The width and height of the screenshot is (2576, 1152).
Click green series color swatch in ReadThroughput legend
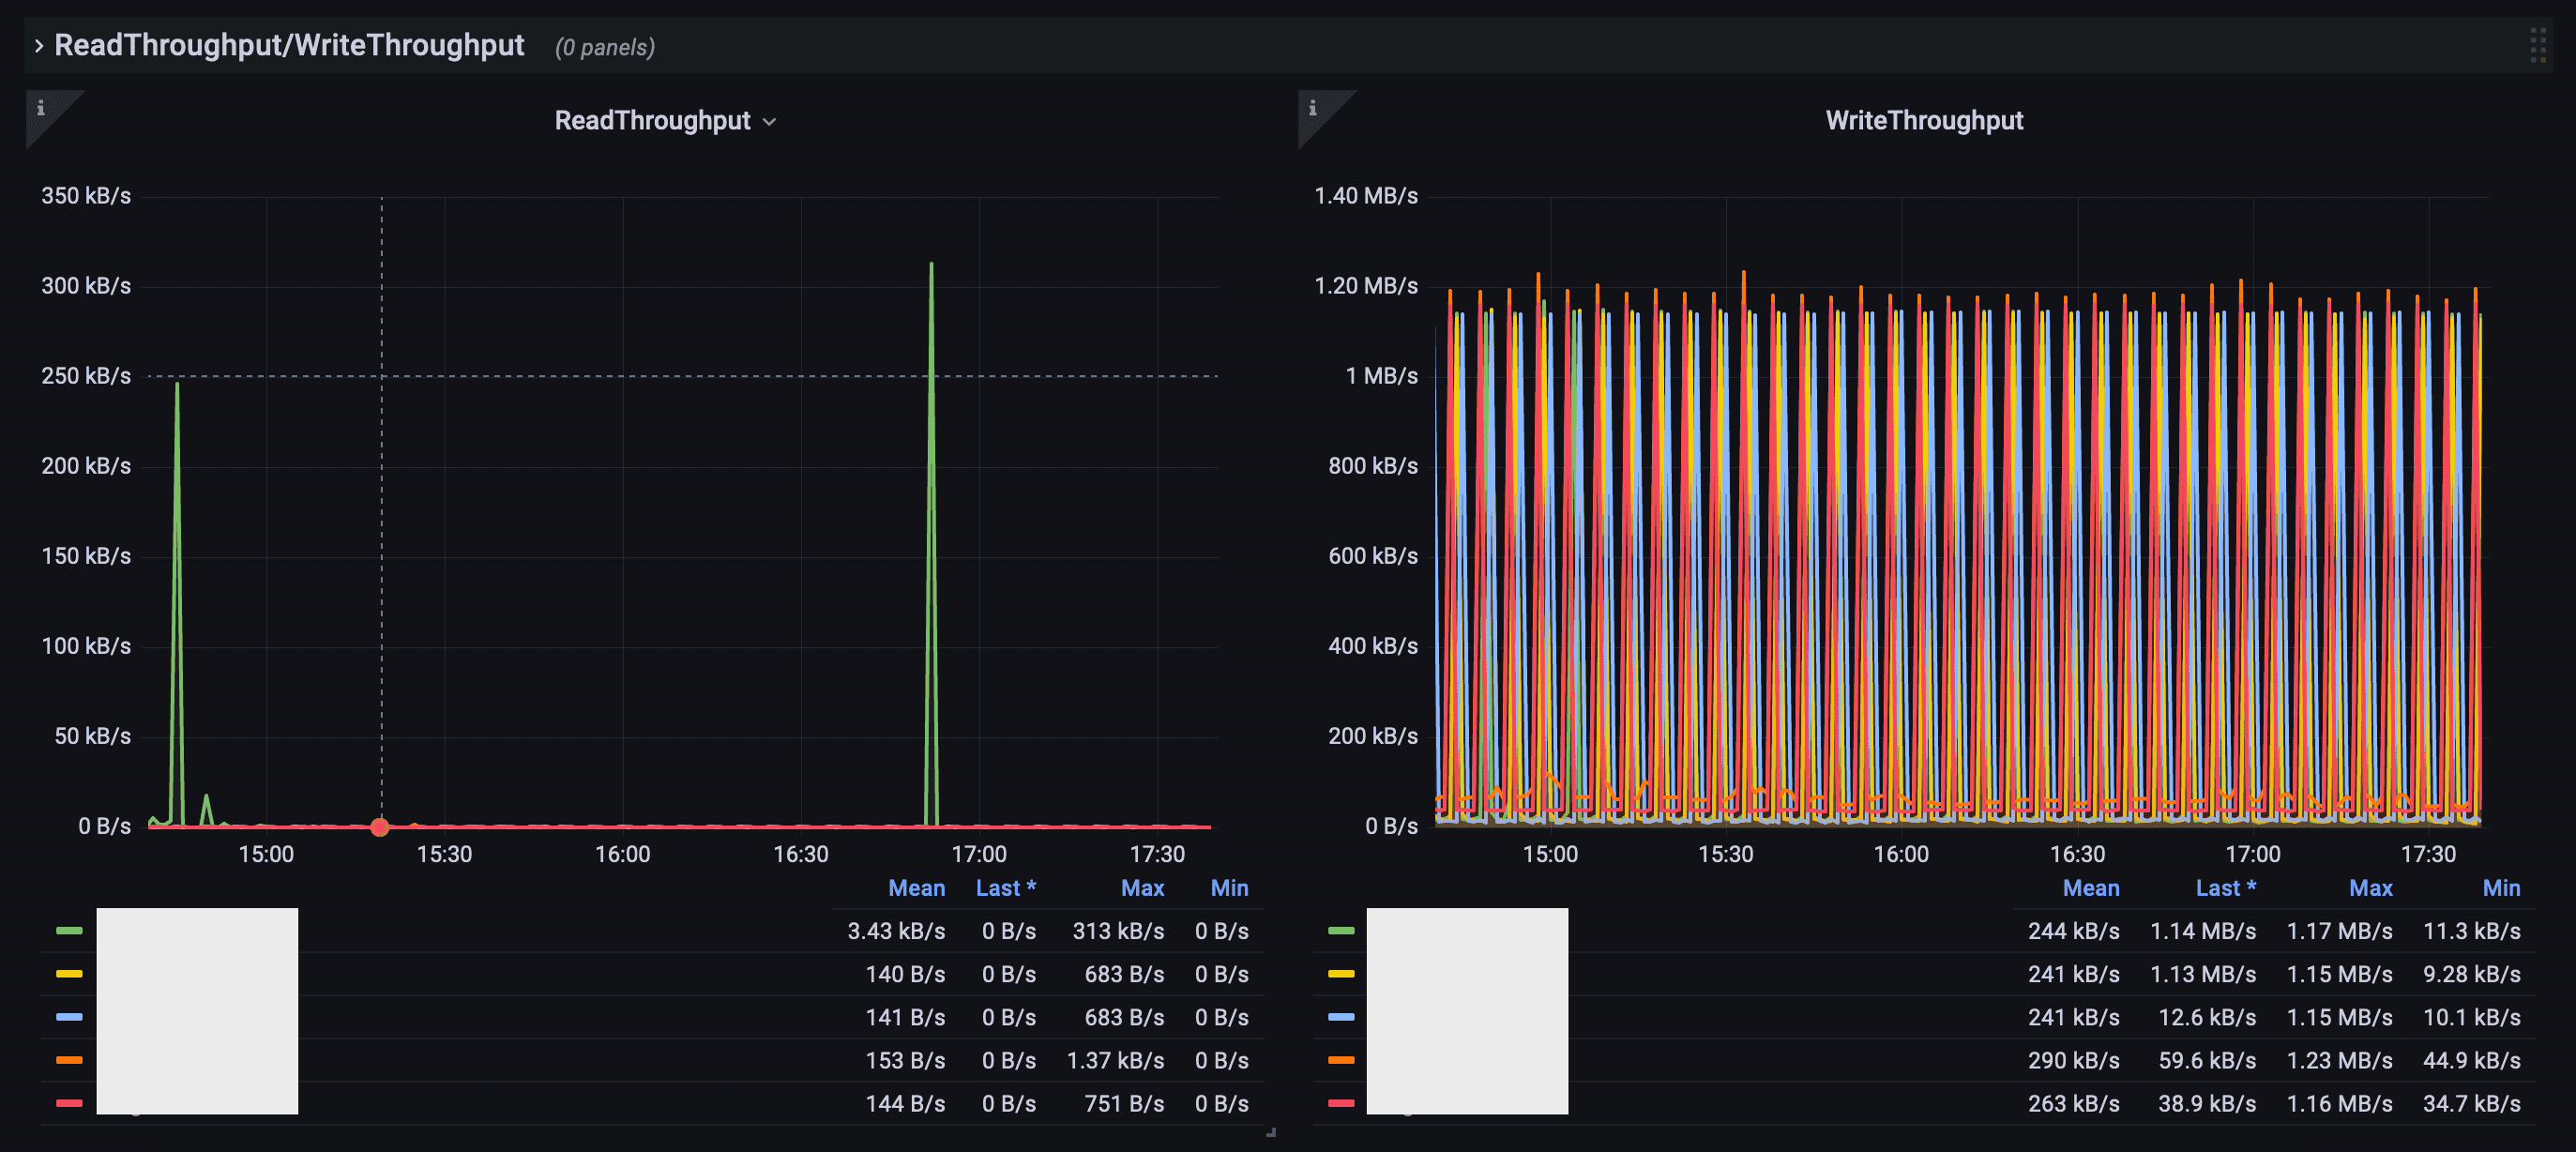pyautogui.click(x=69, y=931)
